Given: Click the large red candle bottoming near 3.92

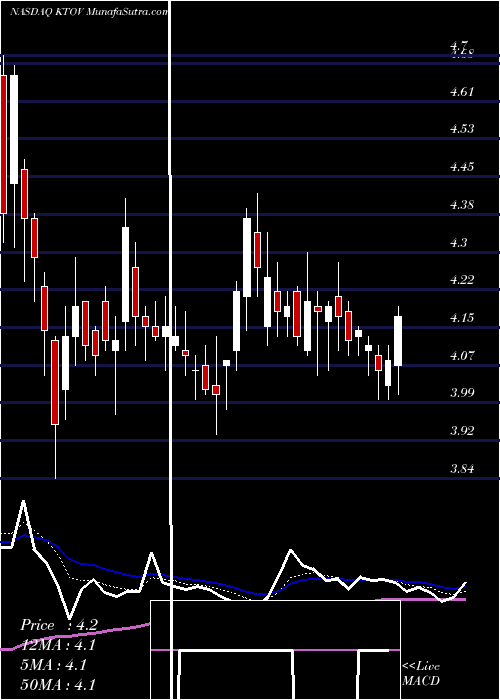Looking at the screenshot, I should (x=55, y=382).
